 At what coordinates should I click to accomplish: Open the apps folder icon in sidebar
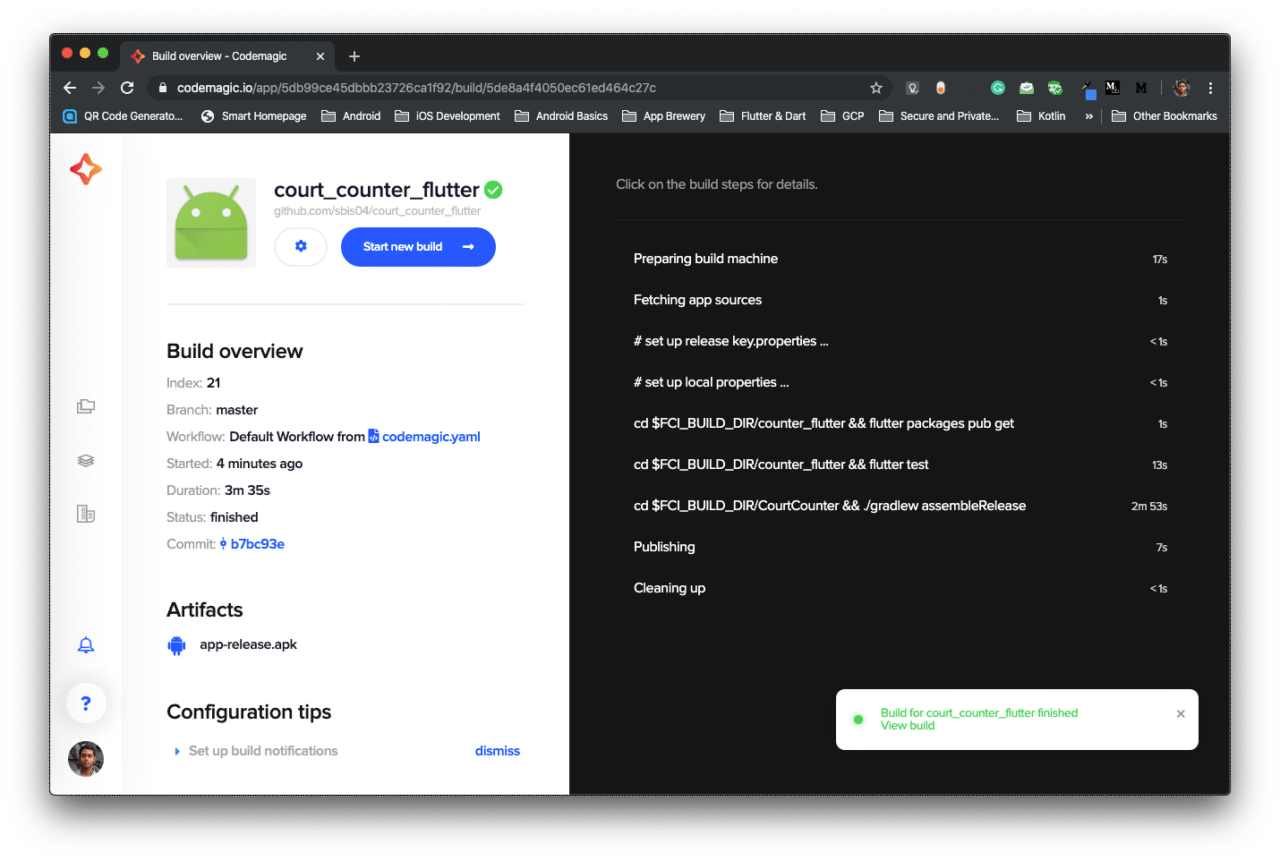point(86,406)
